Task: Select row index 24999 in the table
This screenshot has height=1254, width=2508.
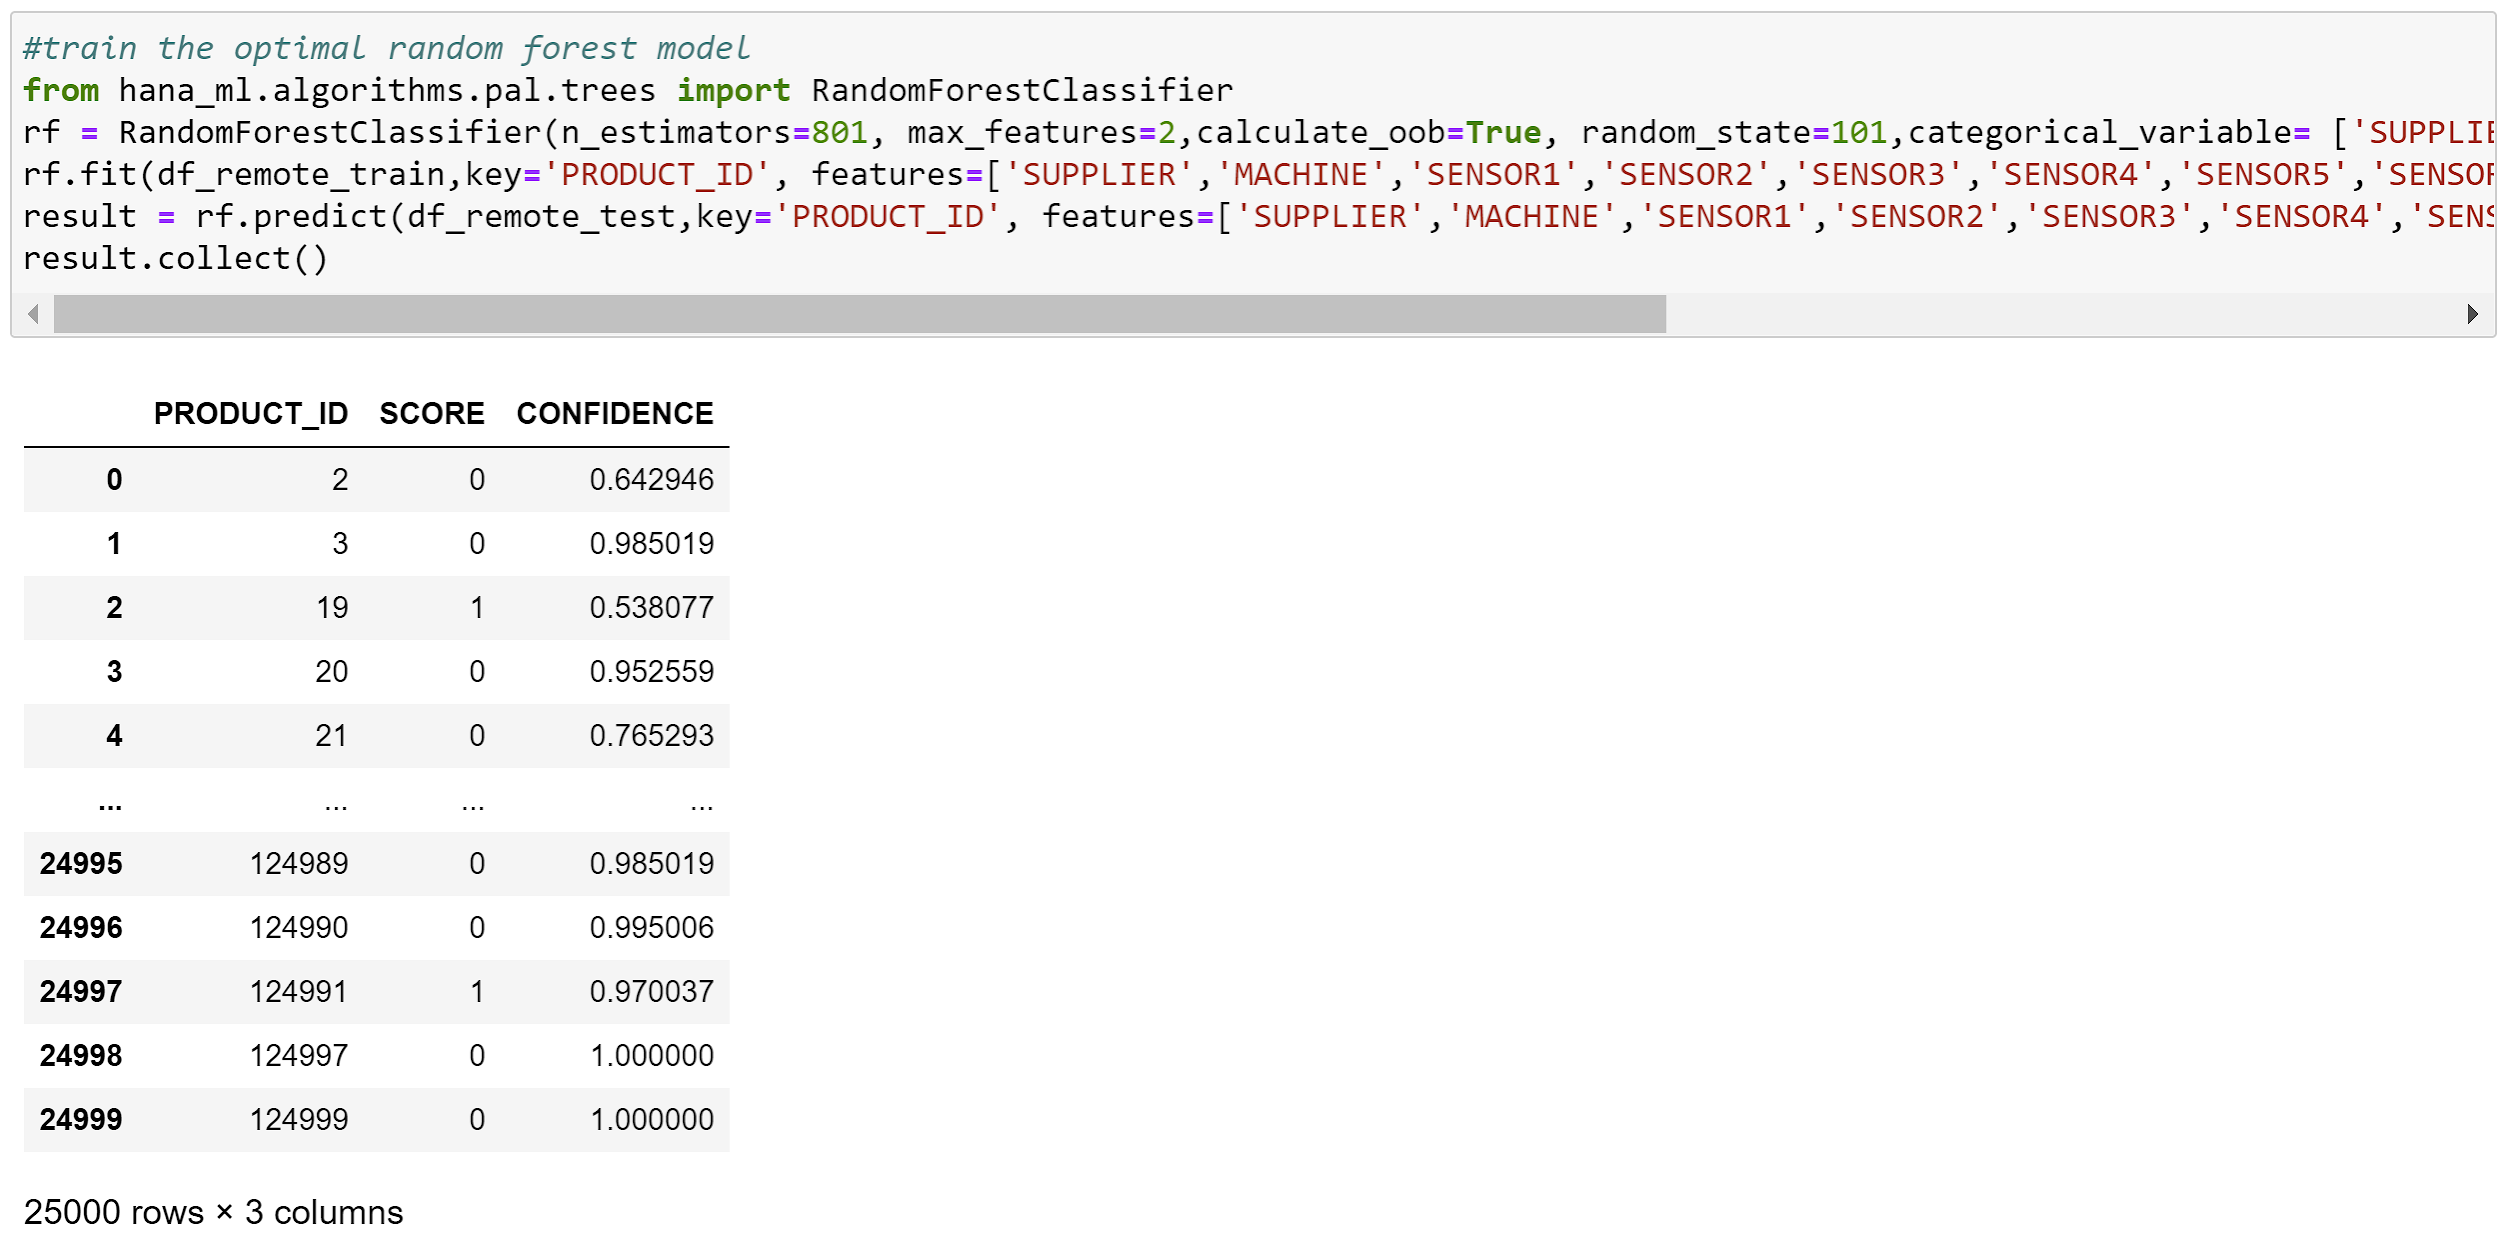Action: coord(80,1119)
